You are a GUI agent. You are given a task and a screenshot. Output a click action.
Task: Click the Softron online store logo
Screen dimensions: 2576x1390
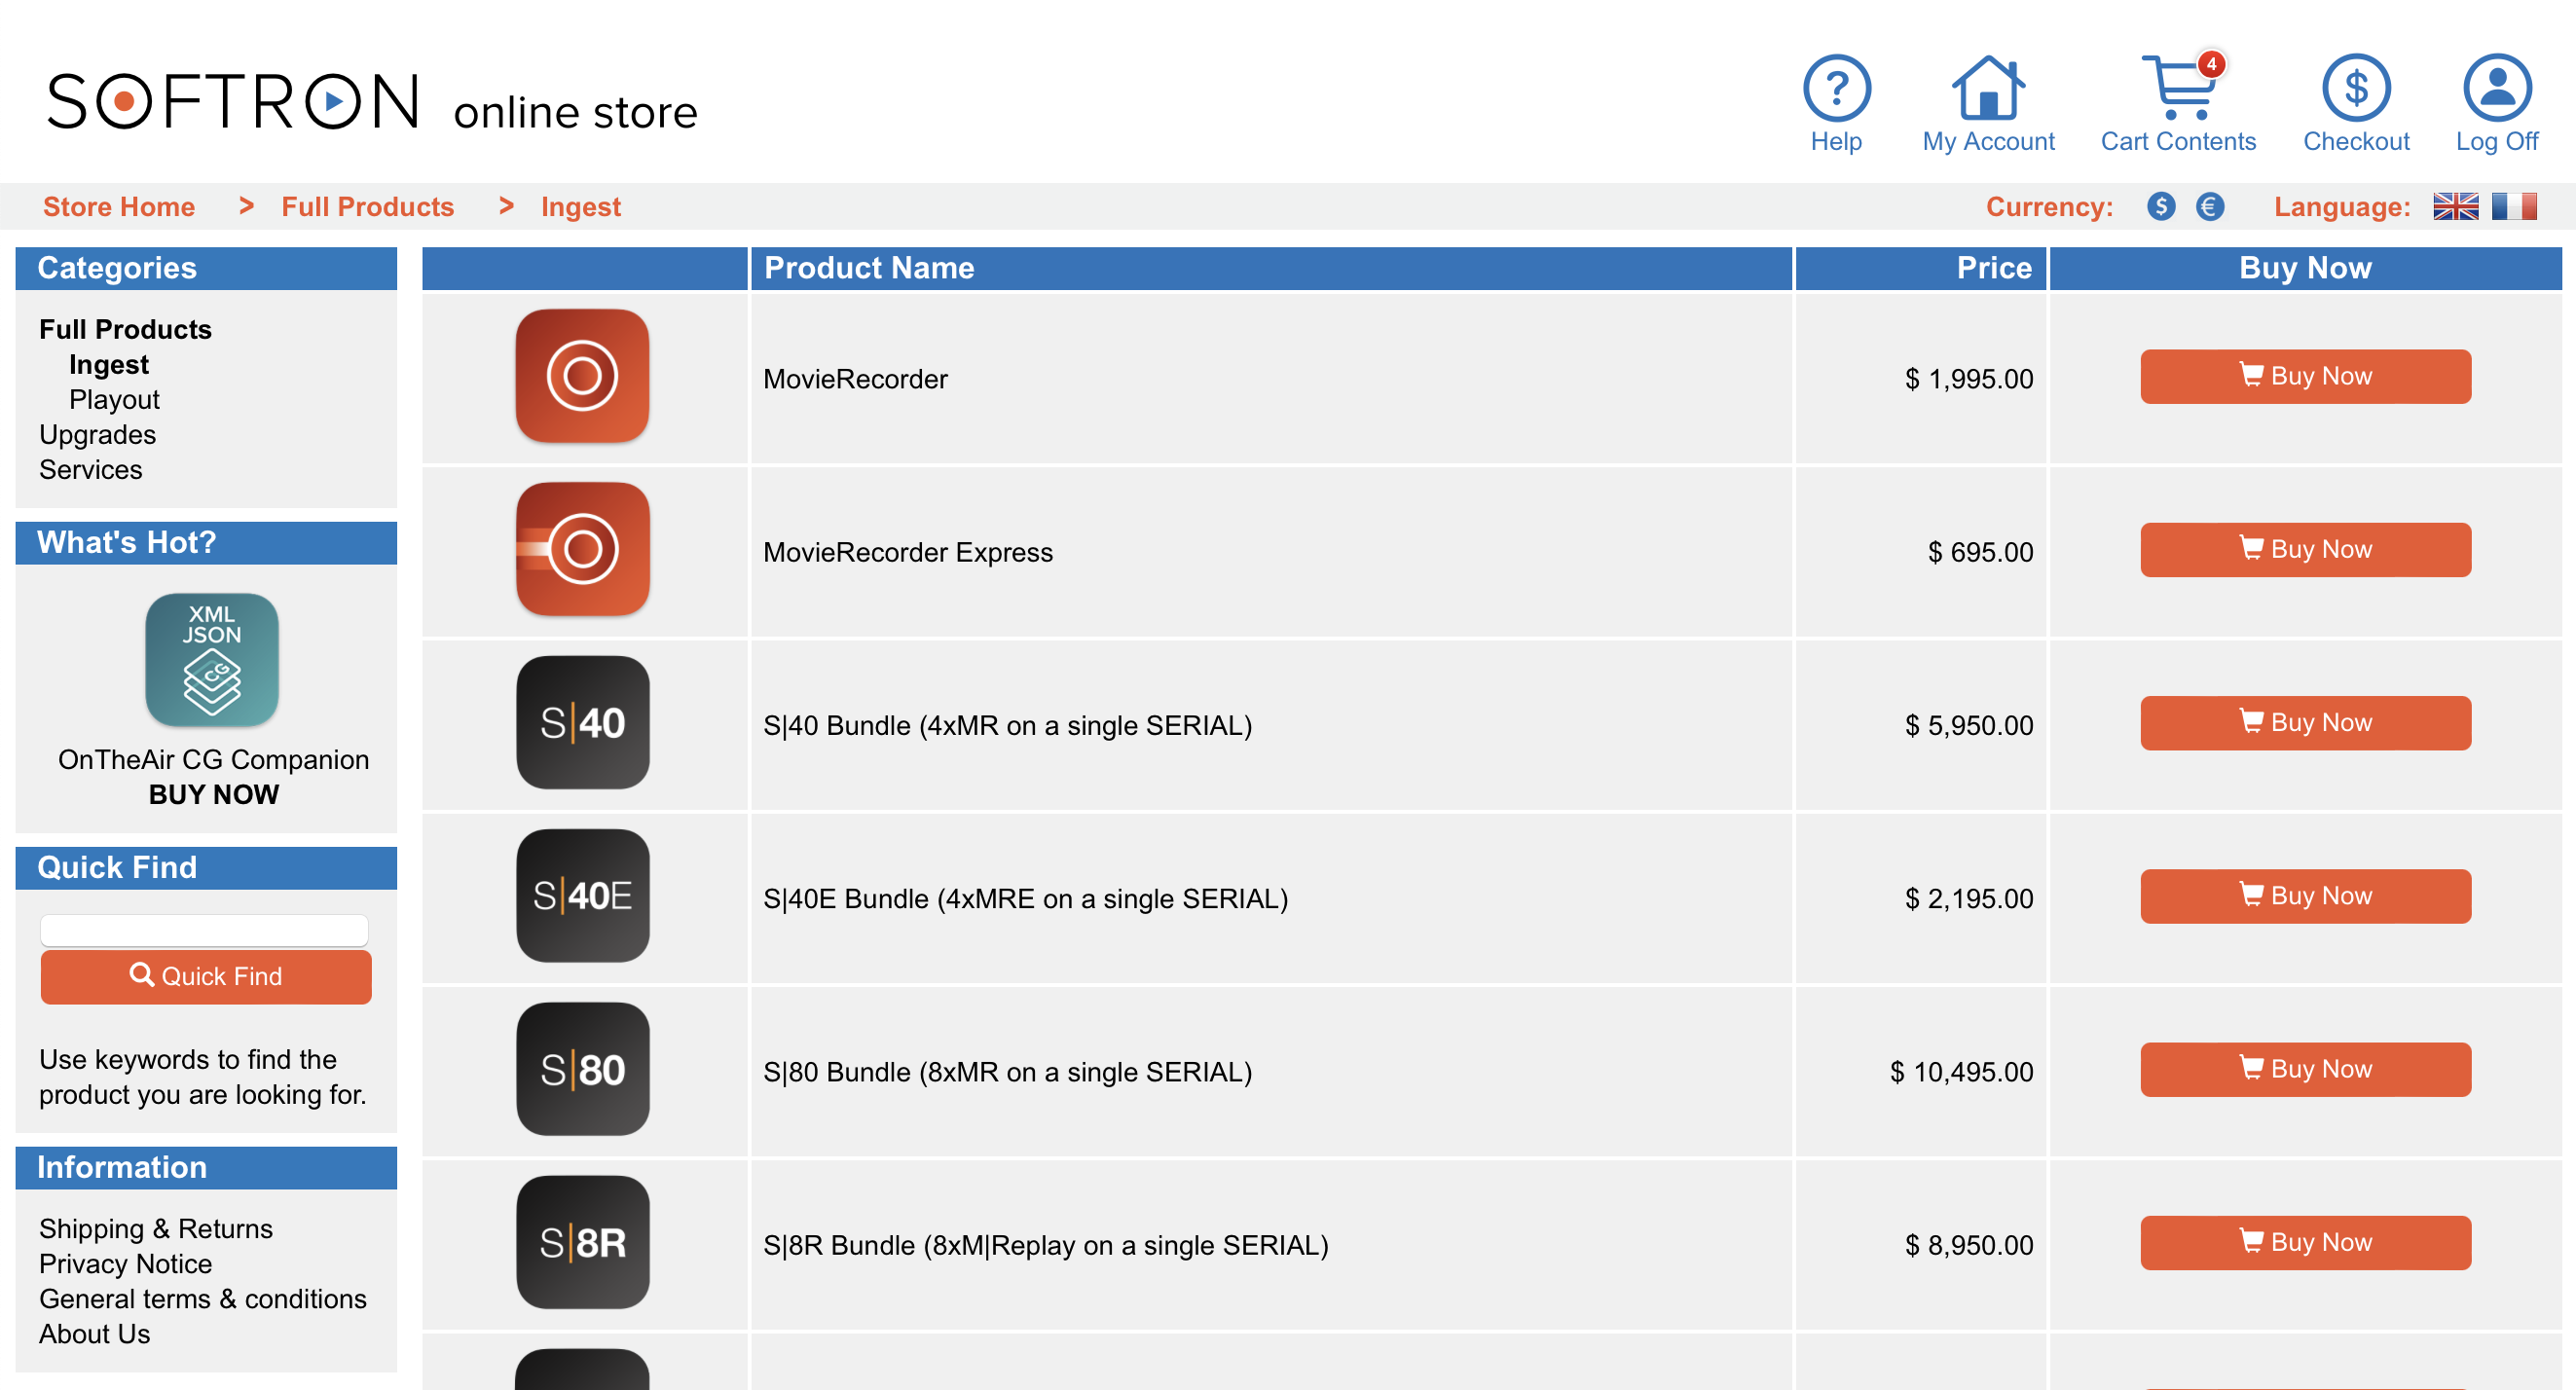[372, 102]
